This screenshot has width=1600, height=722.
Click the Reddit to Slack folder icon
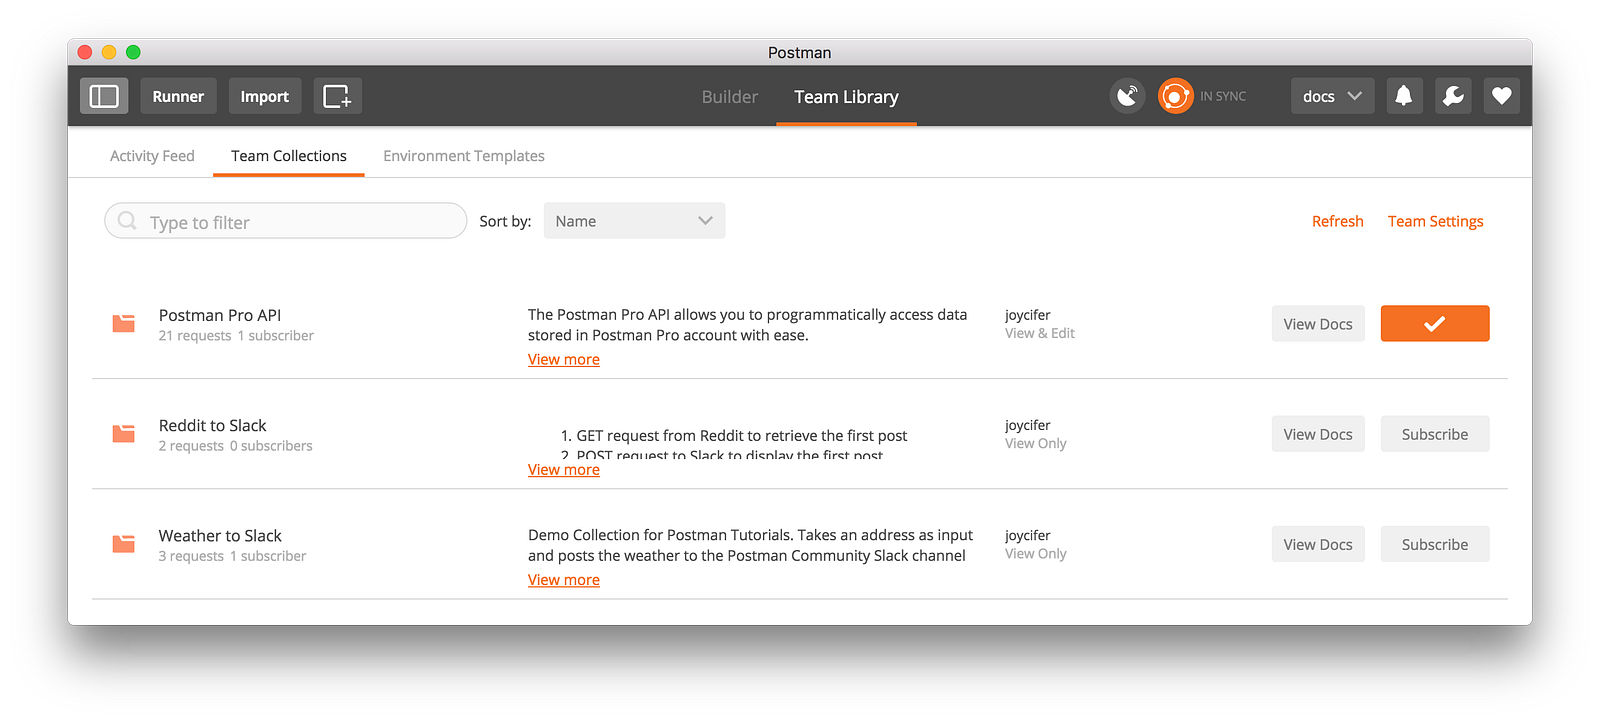[123, 433]
